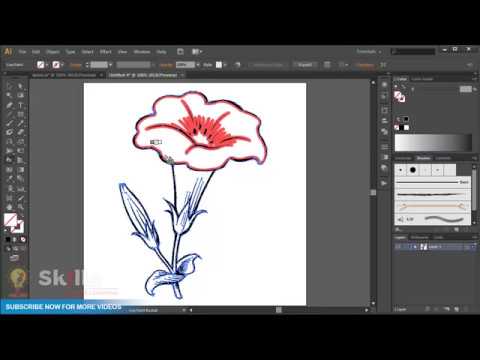Viewport: 480px width, 360px height.
Task: Open Go to Bridge icon in menu bar
Action: click(x=180, y=52)
